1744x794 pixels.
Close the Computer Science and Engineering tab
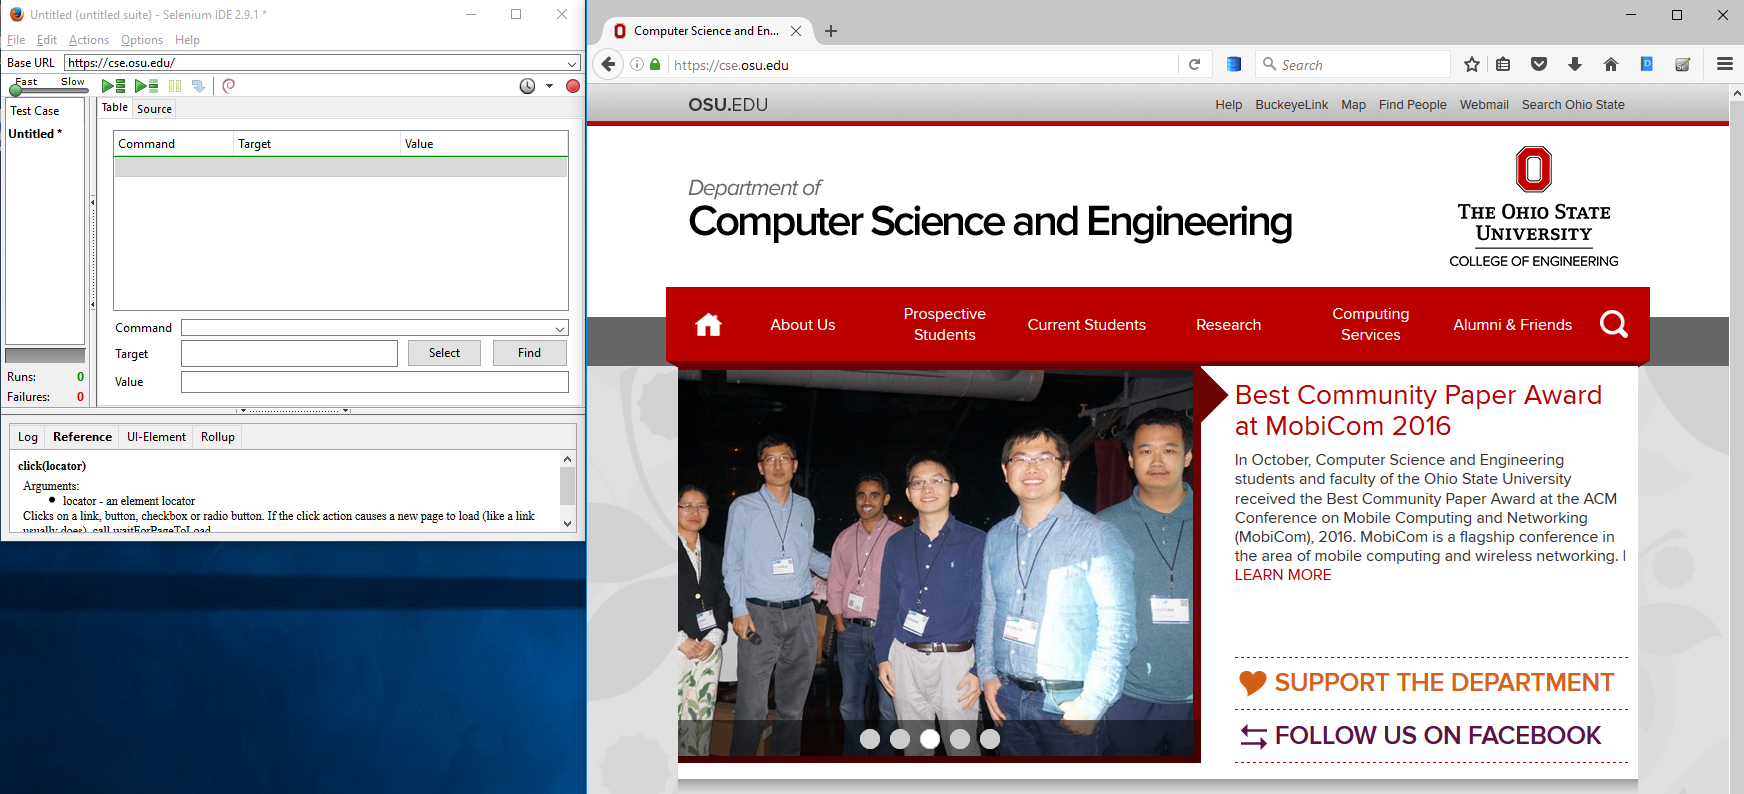(796, 31)
